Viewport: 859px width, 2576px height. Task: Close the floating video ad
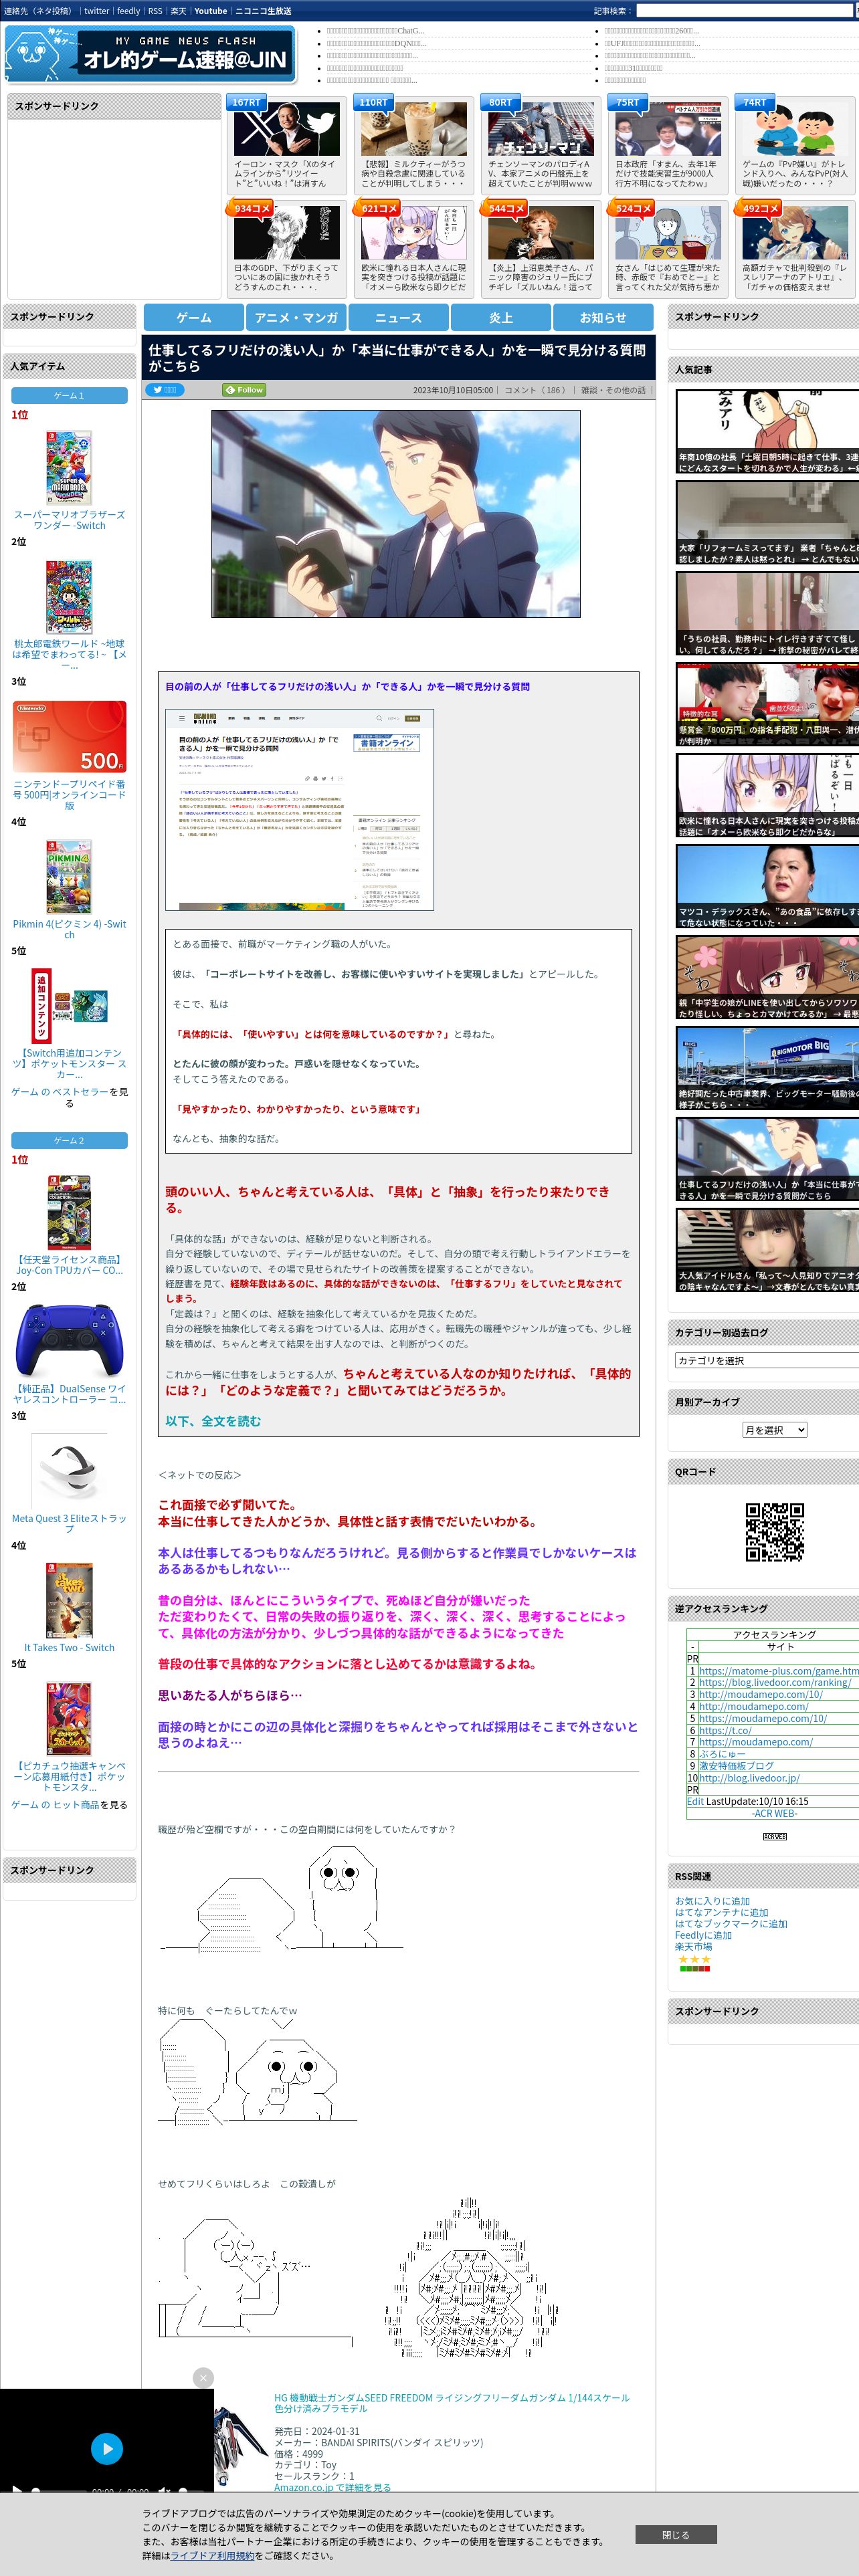(203, 2378)
